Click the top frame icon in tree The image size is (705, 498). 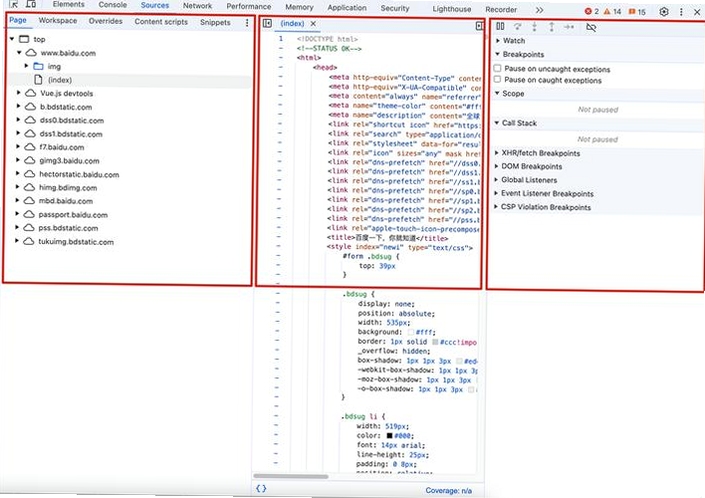[24, 39]
